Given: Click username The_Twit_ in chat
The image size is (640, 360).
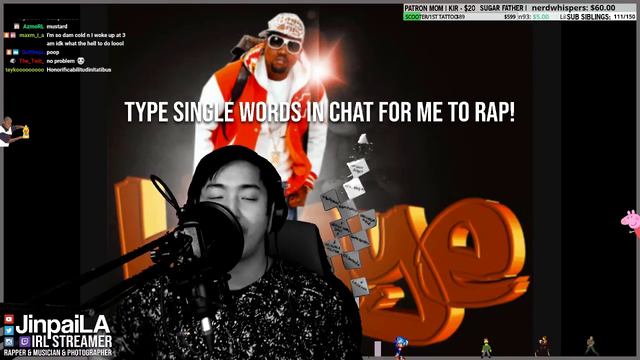Looking at the screenshot, I should point(31,61).
